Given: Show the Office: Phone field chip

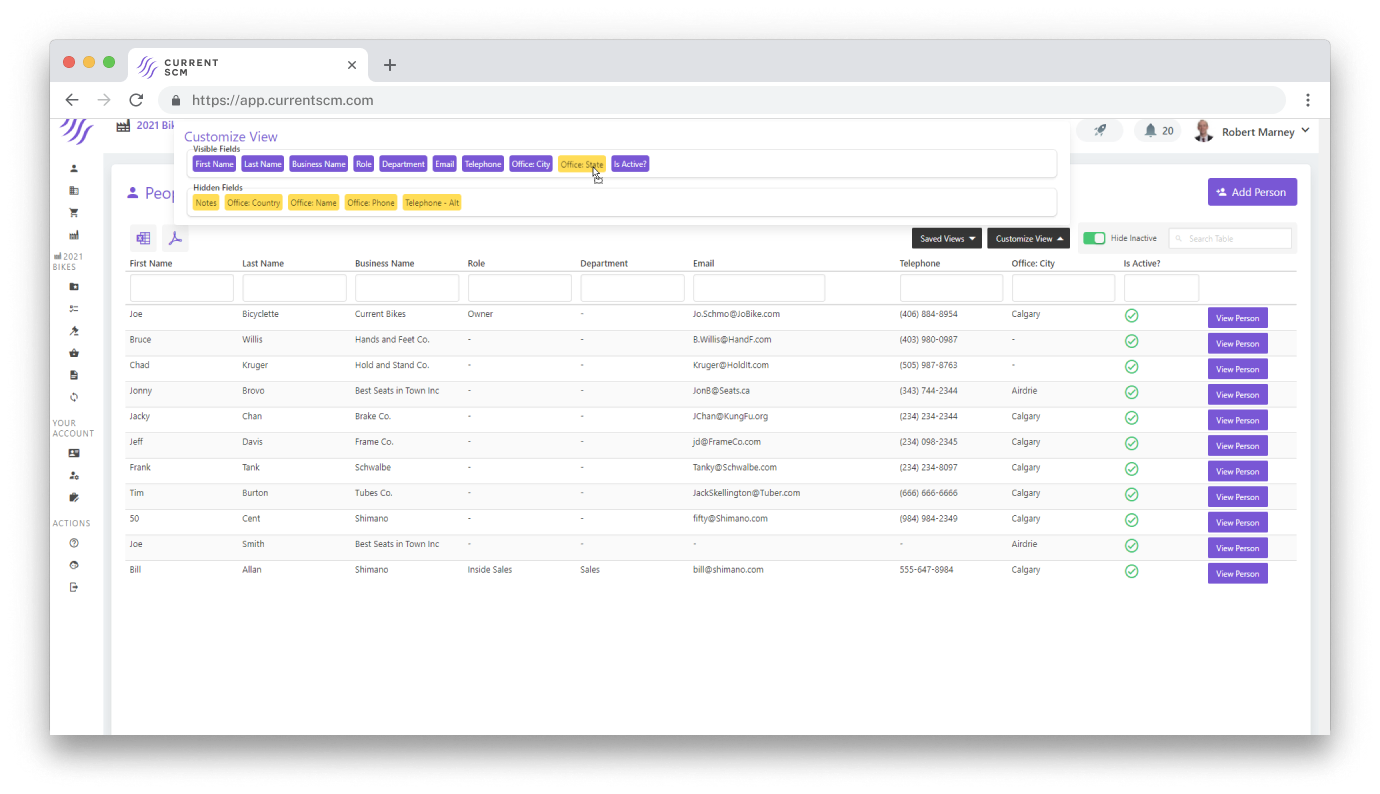Looking at the screenshot, I should pos(371,202).
